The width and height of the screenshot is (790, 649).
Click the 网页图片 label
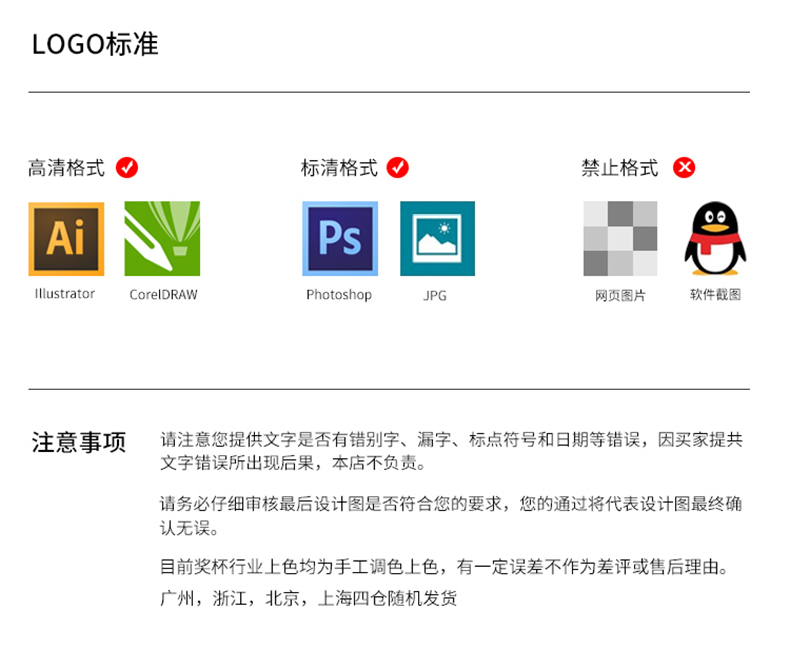click(620, 295)
